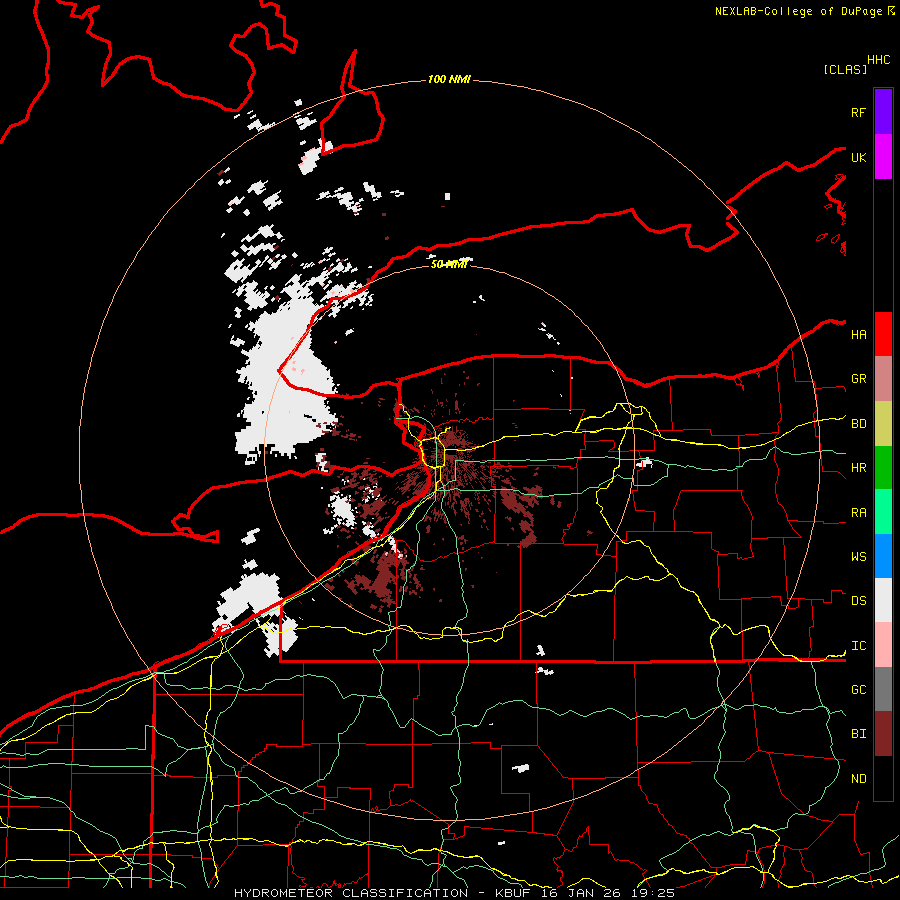Screen dimensions: 900x900
Task: Click the [CLAS] units label
Action: click(845, 69)
